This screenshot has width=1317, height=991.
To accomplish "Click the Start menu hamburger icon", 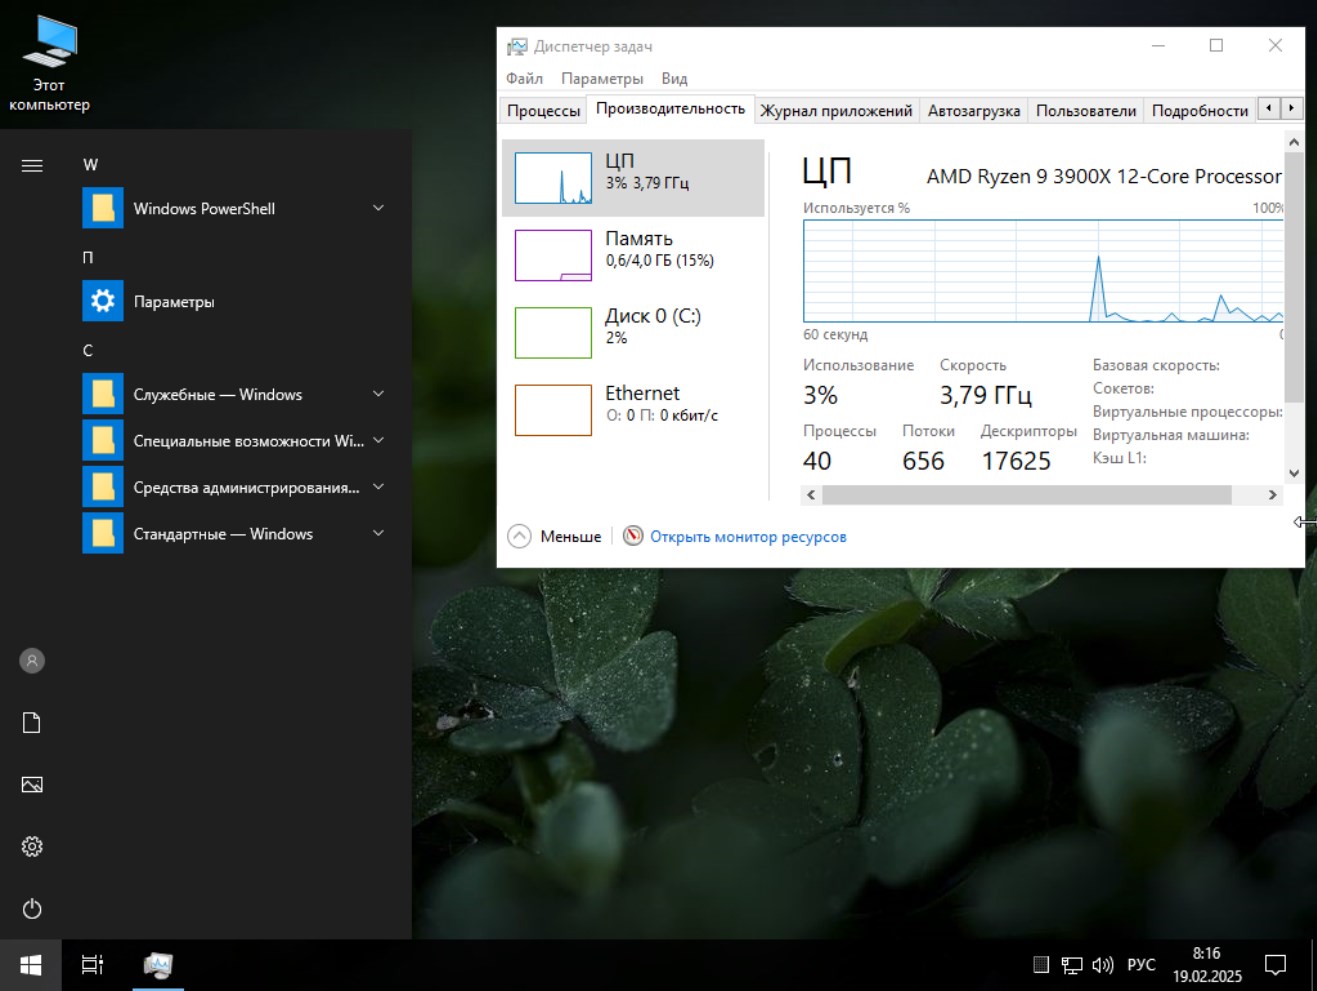I will point(32,165).
